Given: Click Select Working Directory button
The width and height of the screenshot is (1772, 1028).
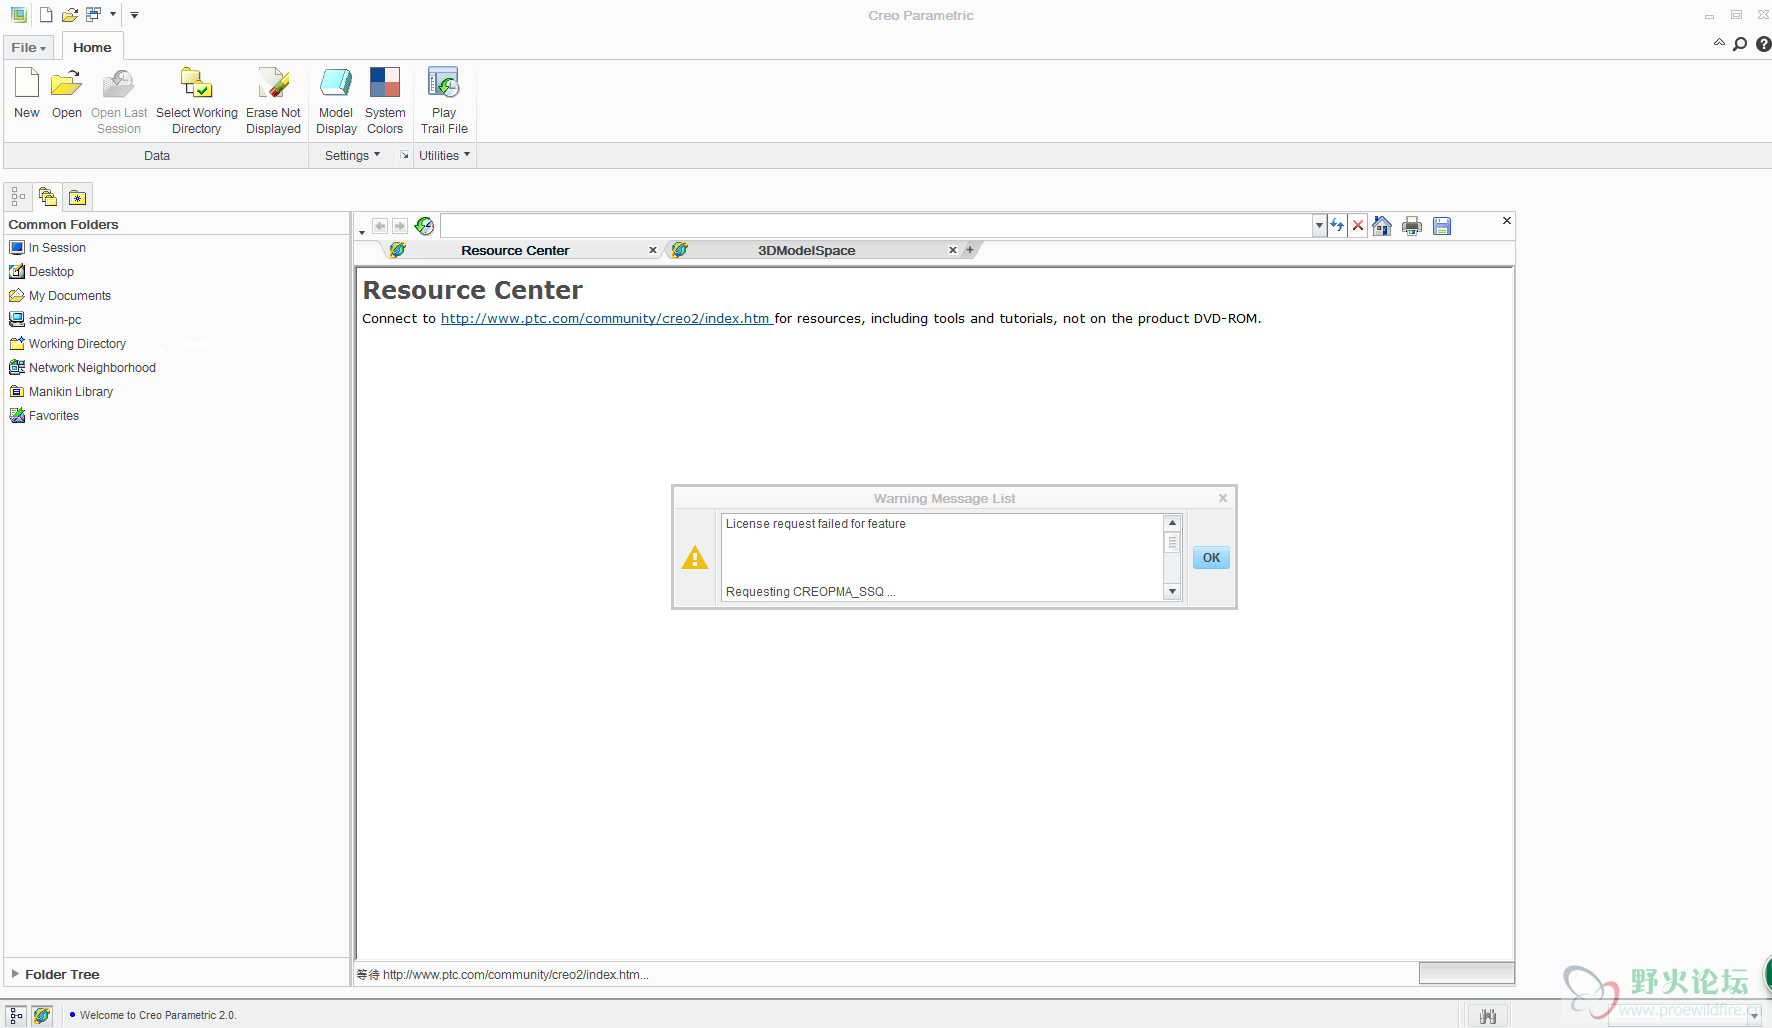Looking at the screenshot, I should coord(197,101).
